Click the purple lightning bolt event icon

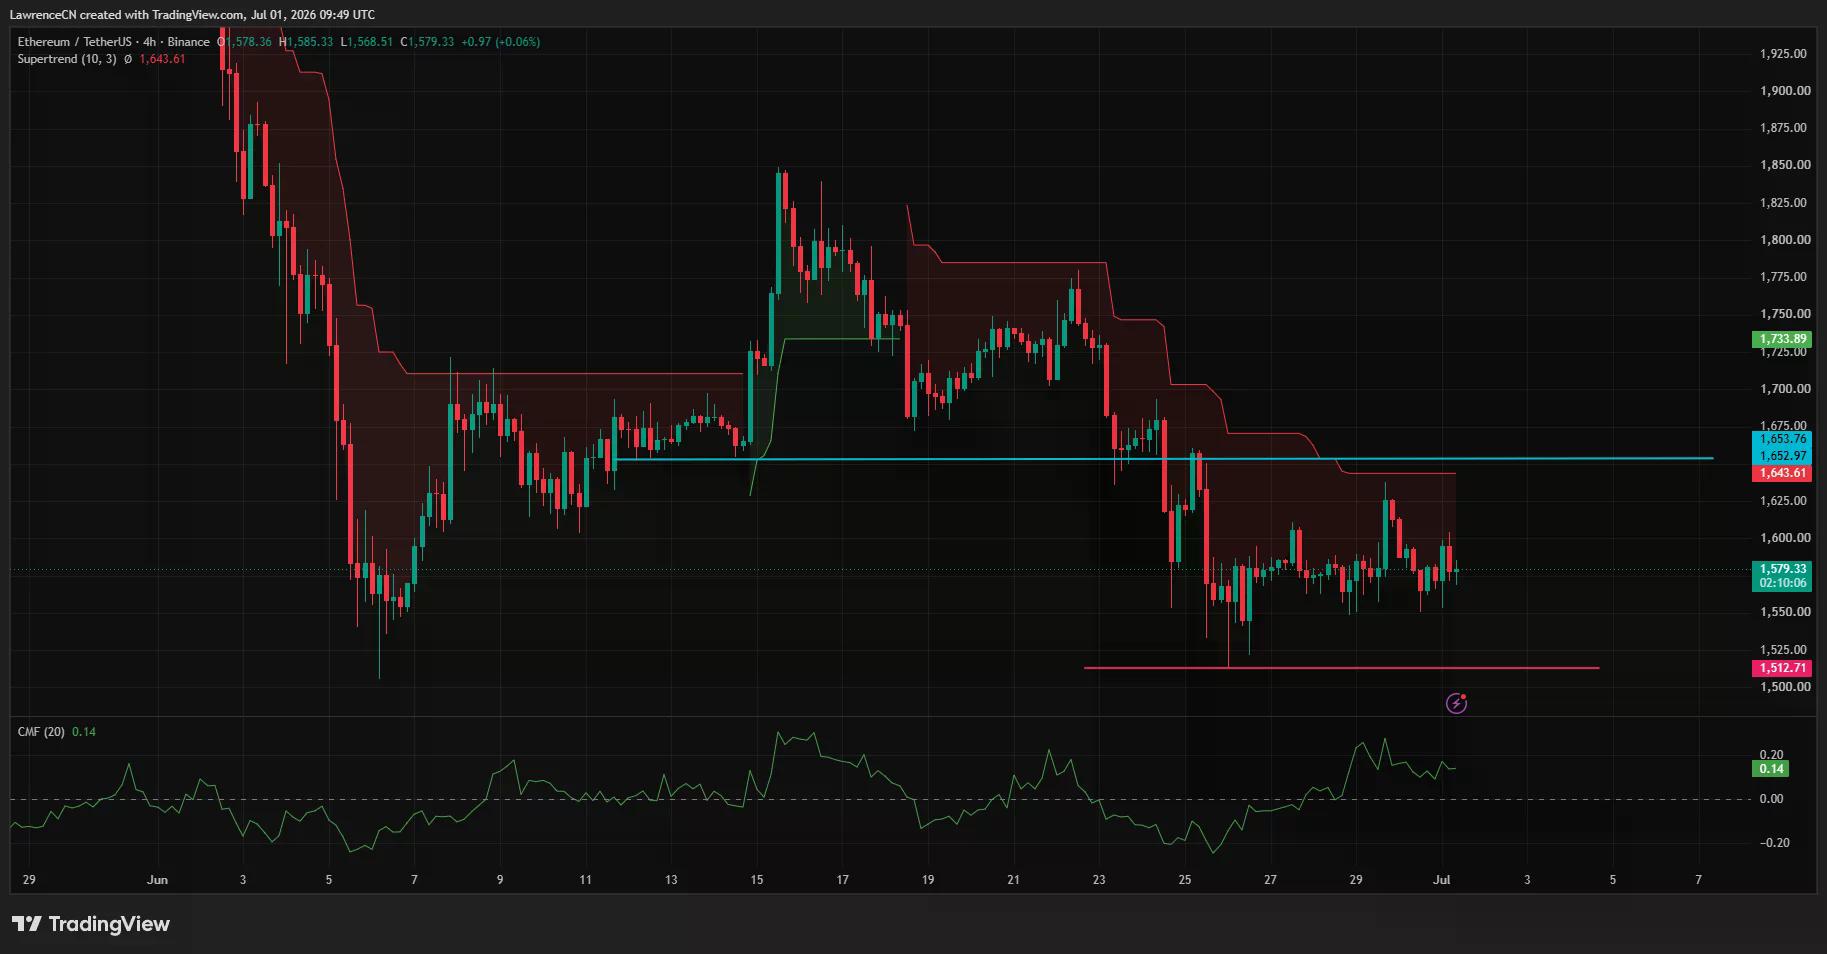(1457, 704)
